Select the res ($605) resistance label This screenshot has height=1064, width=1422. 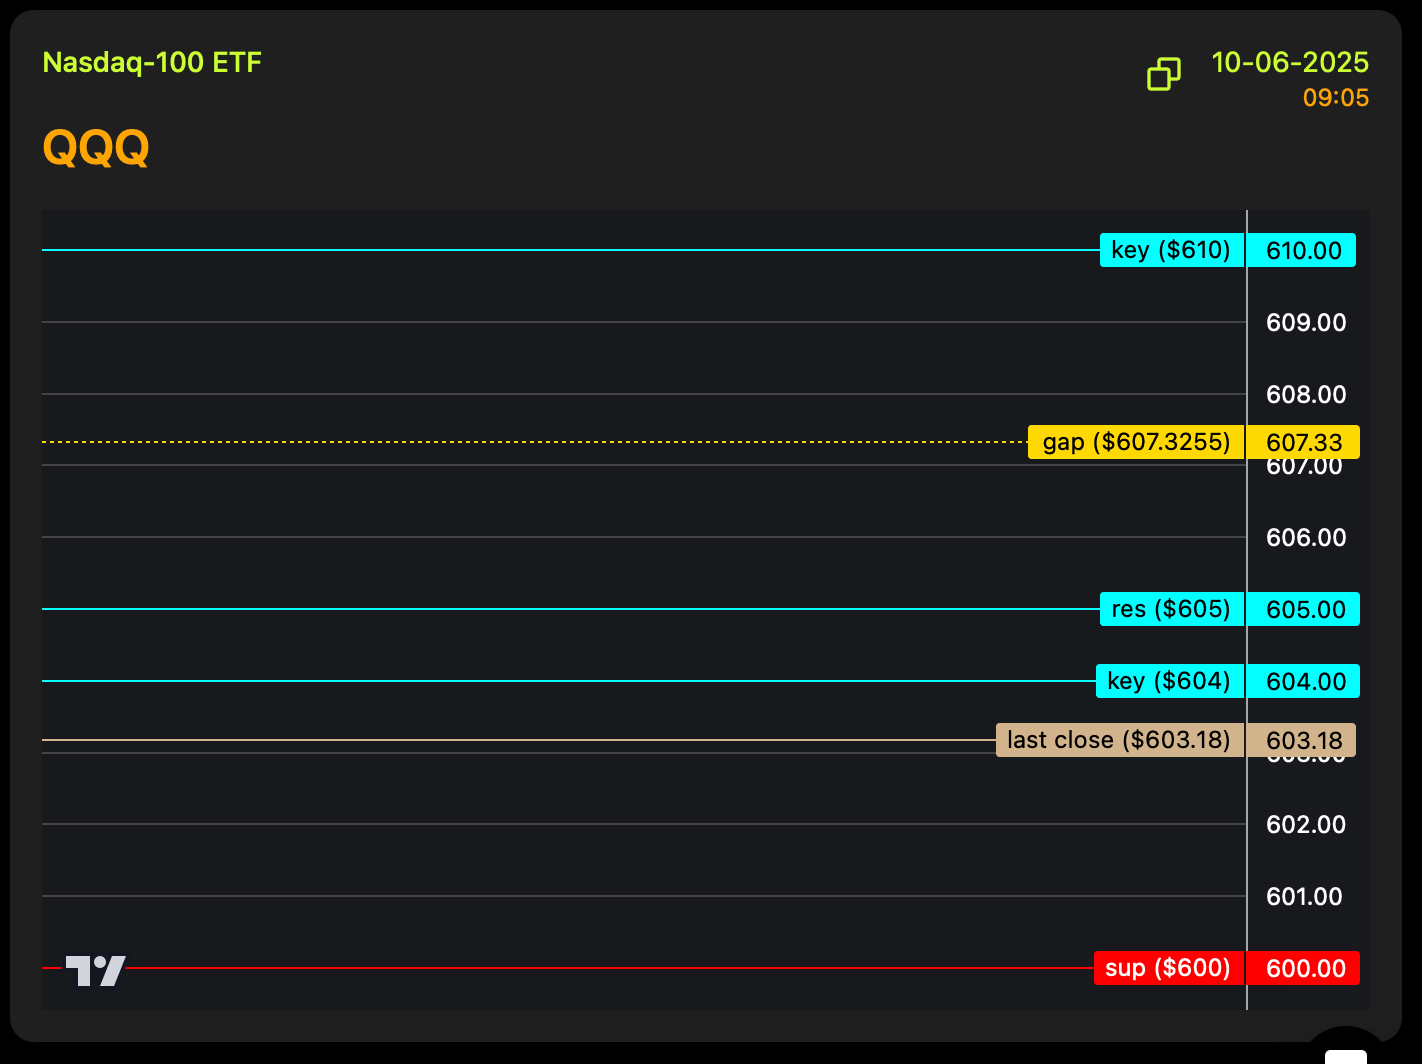pos(1171,609)
